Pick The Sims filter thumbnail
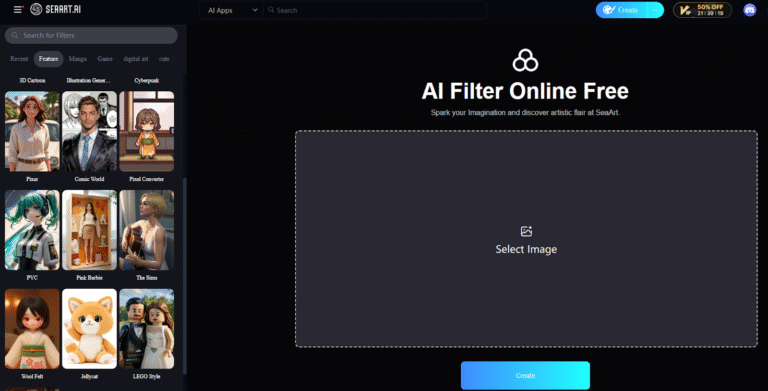Screen dimensions: 768x391 [146, 230]
